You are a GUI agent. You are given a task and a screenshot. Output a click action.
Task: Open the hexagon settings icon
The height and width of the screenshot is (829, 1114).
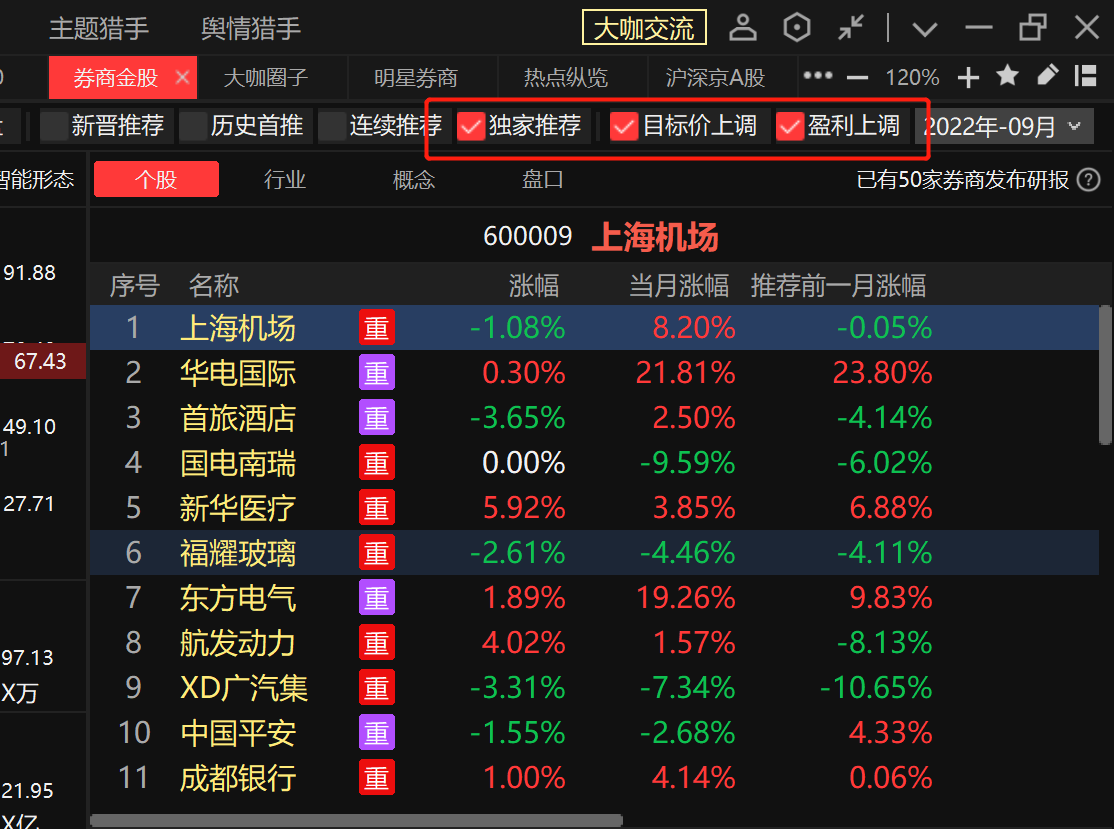point(796,28)
